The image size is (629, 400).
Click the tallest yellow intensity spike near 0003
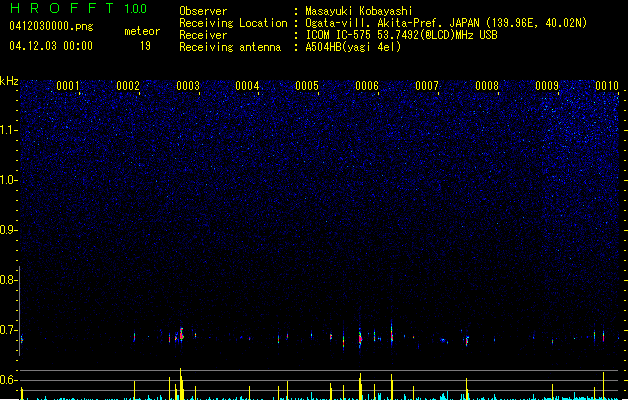[x=181, y=384]
